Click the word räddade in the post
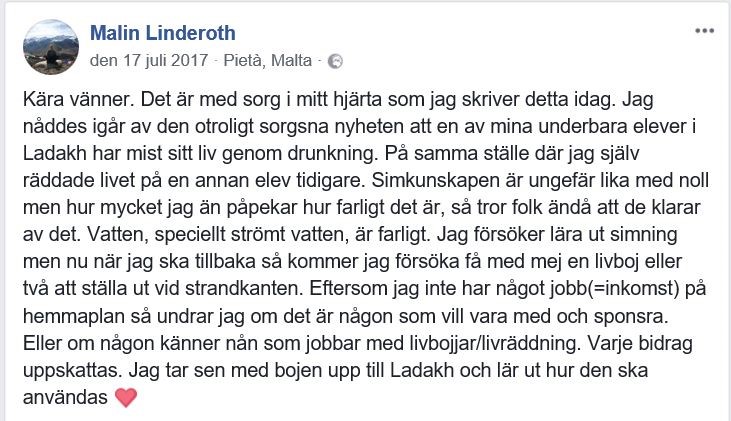731x421 pixels. tap(55, 180)
